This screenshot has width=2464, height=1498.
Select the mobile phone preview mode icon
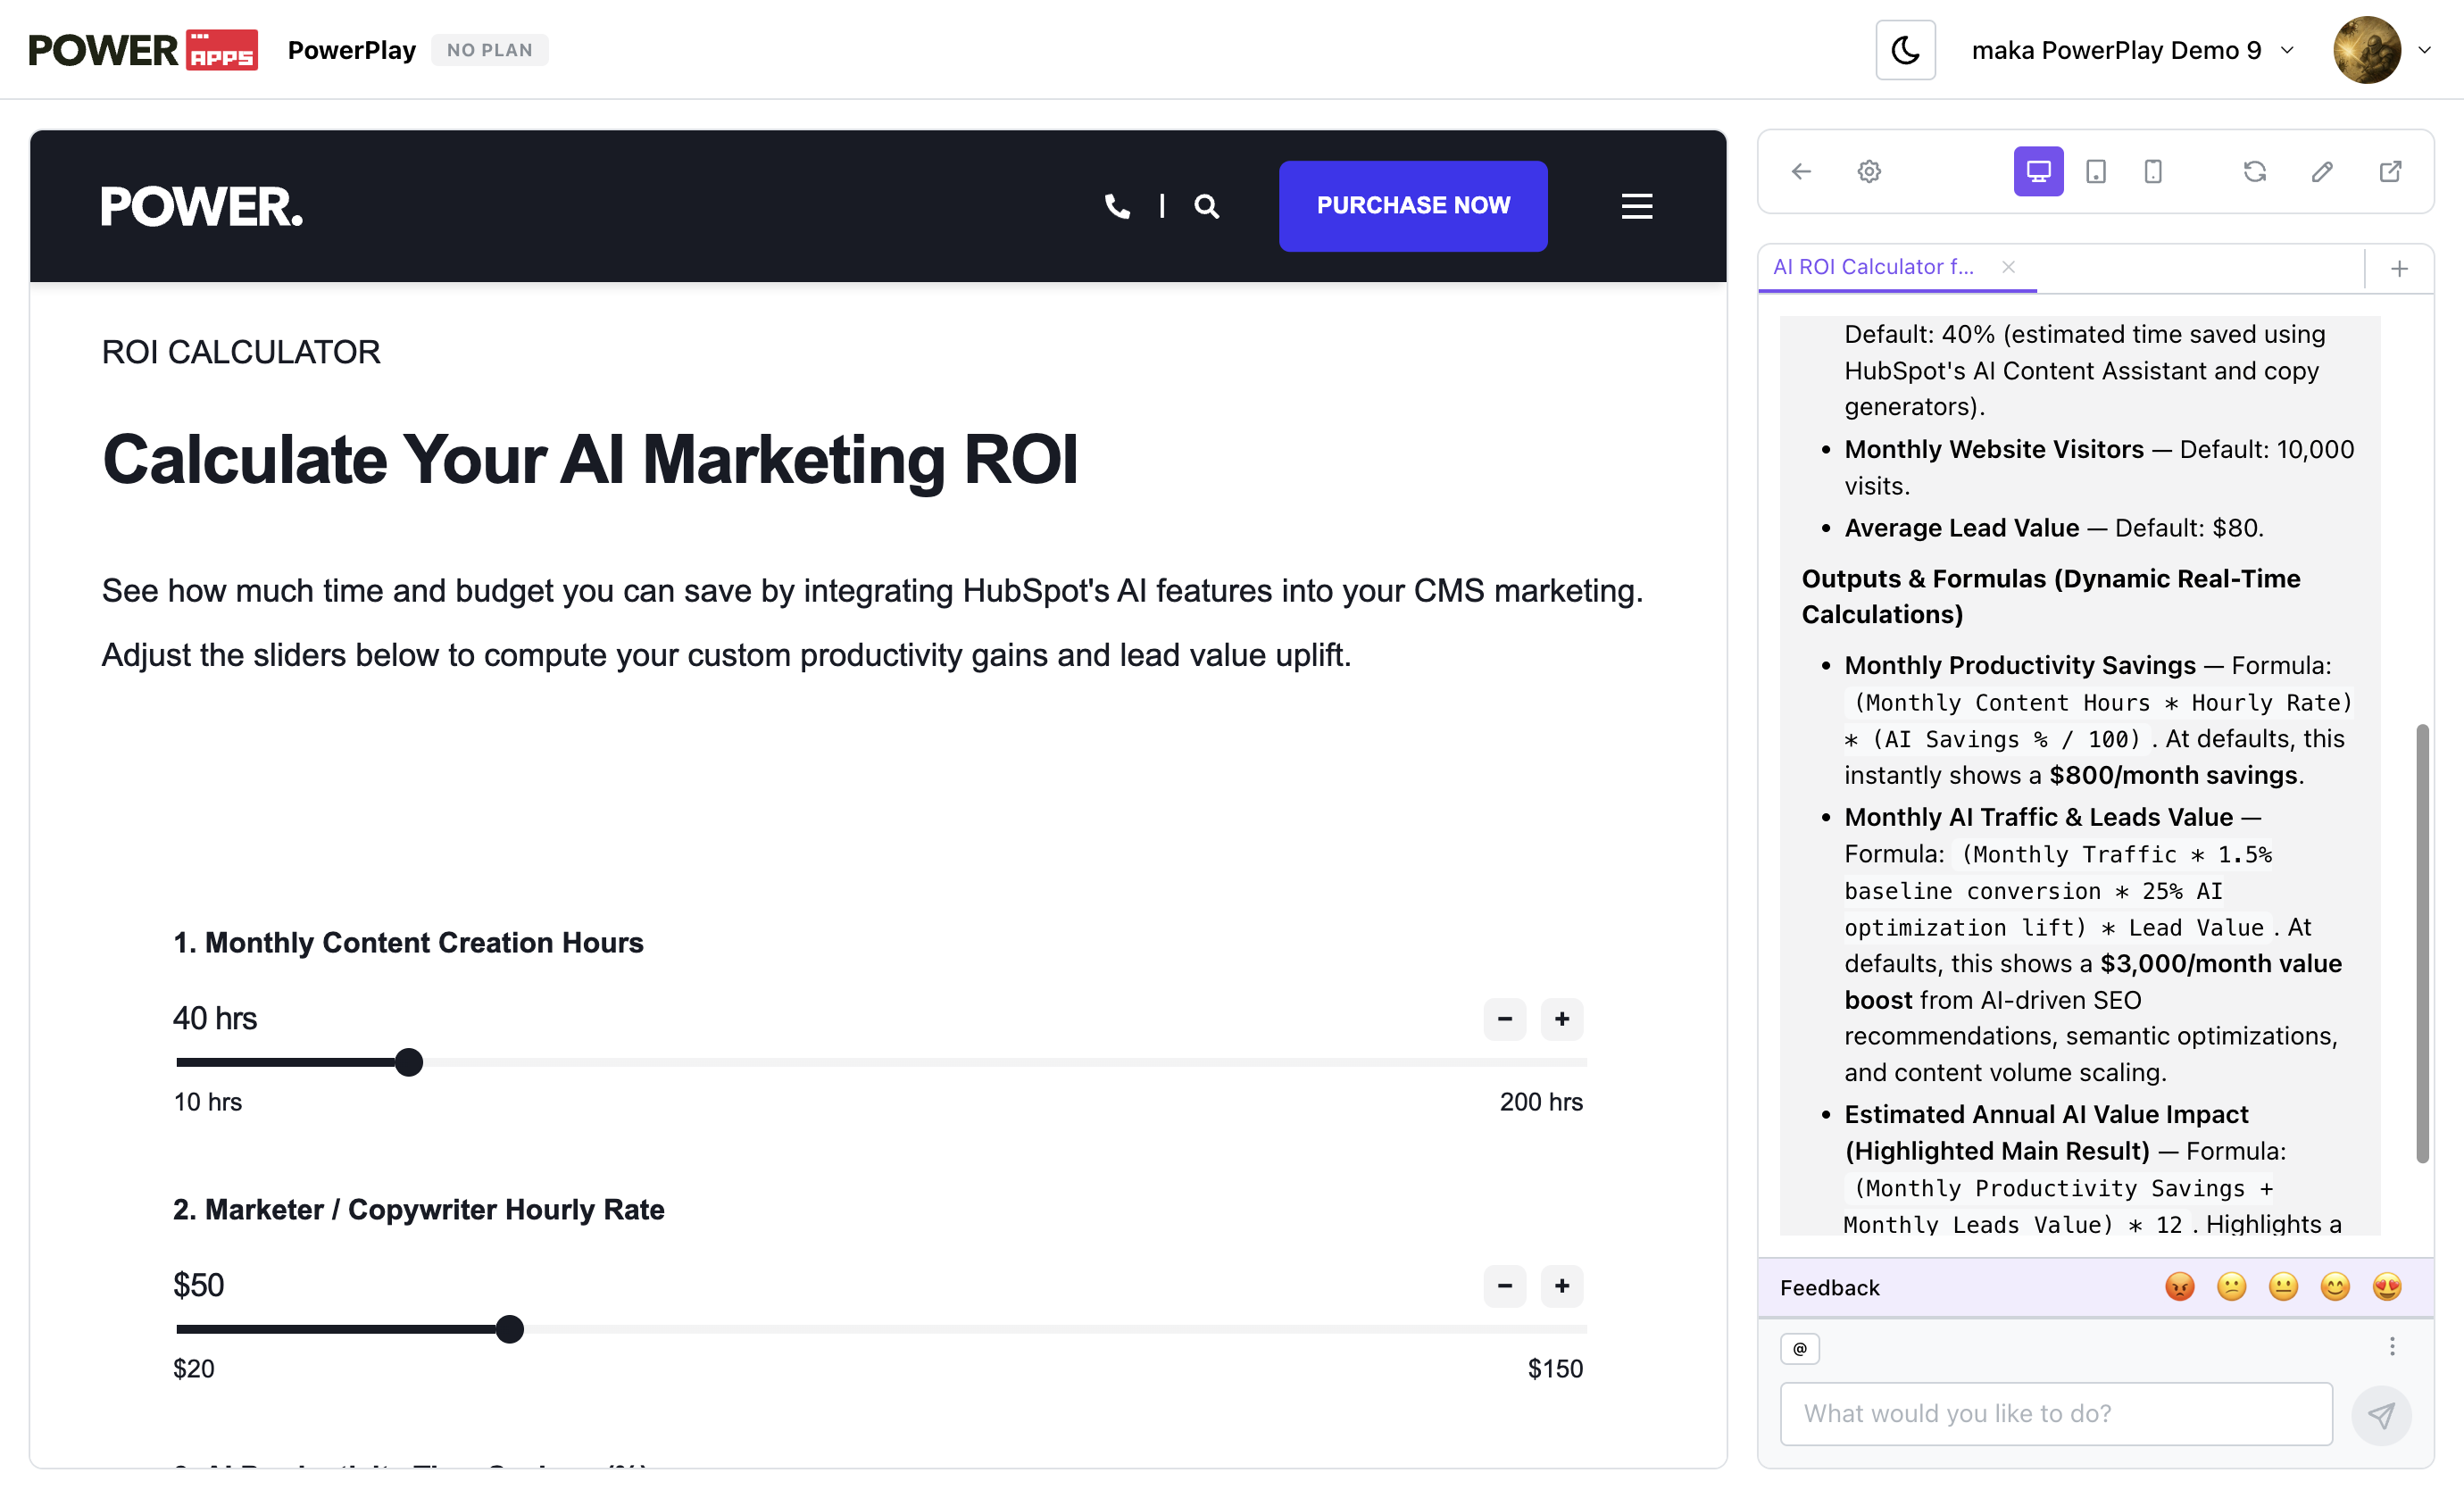2153,172
